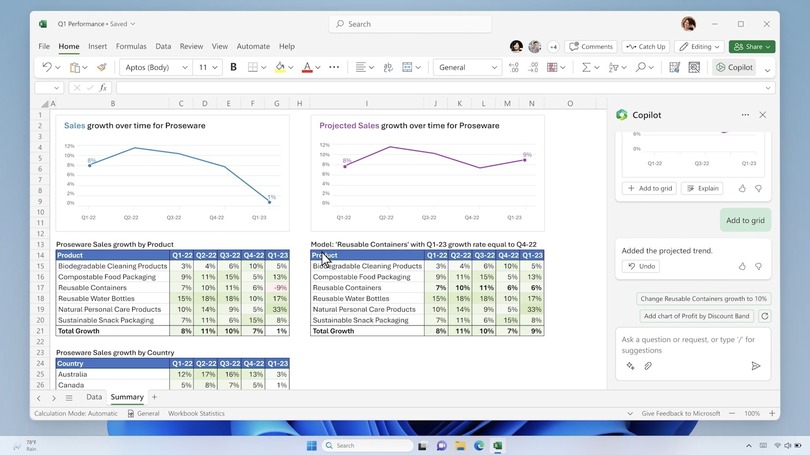The height and width of the screenshot is (455, 810).
Task: Thumbs down the 'Added the projected trend' reply
Action: (758, 266)
